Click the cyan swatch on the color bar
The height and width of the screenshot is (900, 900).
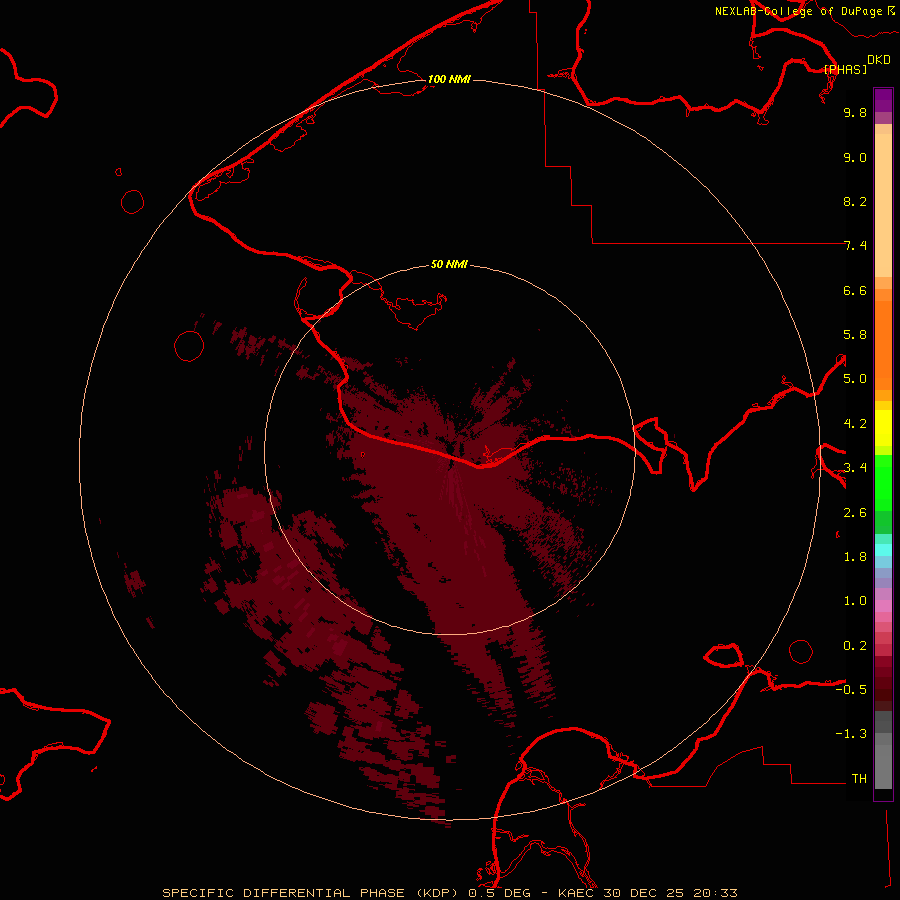point(883,550)
